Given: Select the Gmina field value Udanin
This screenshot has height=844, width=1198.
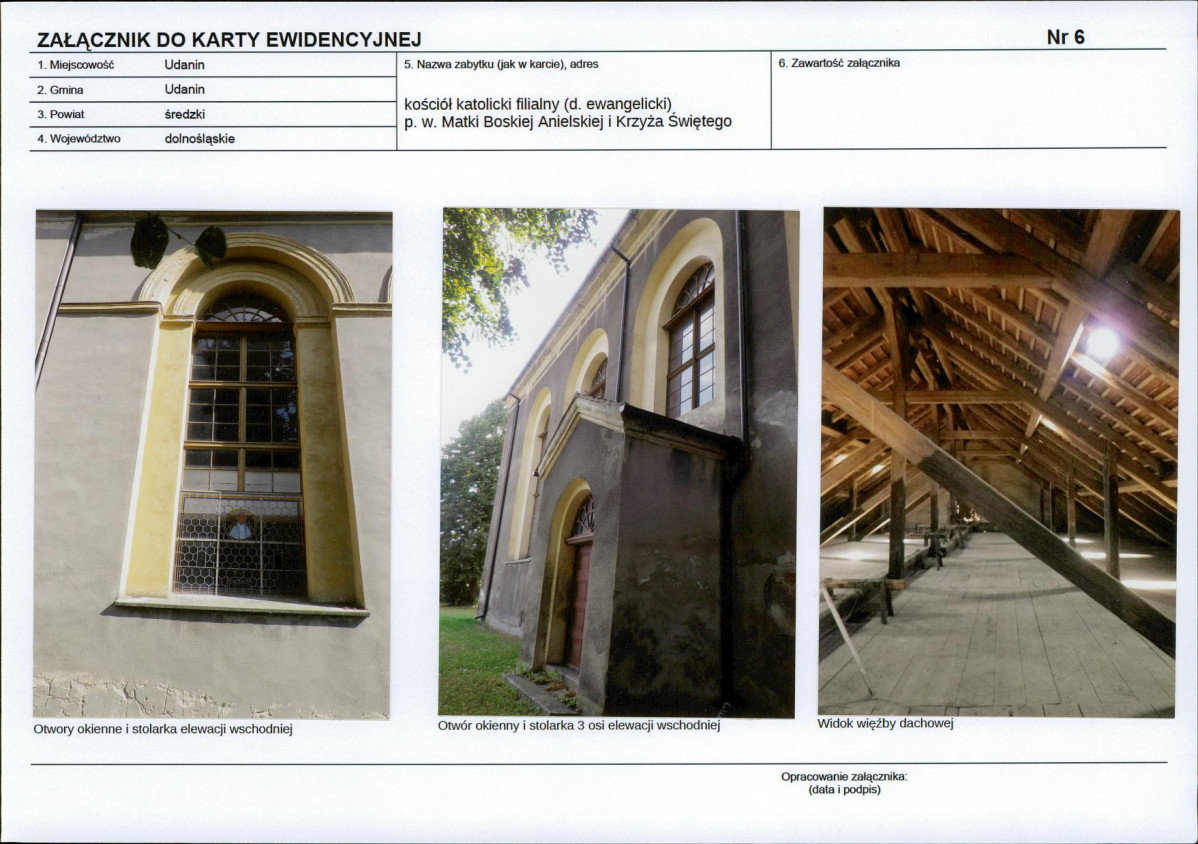Looking at the screenshot, I should [184, 89].
